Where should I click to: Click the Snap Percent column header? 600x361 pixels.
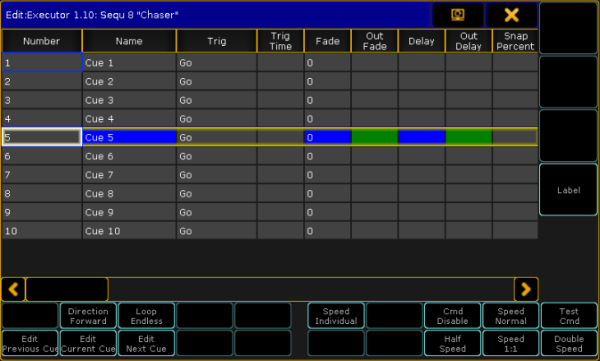tap(515, 41)
